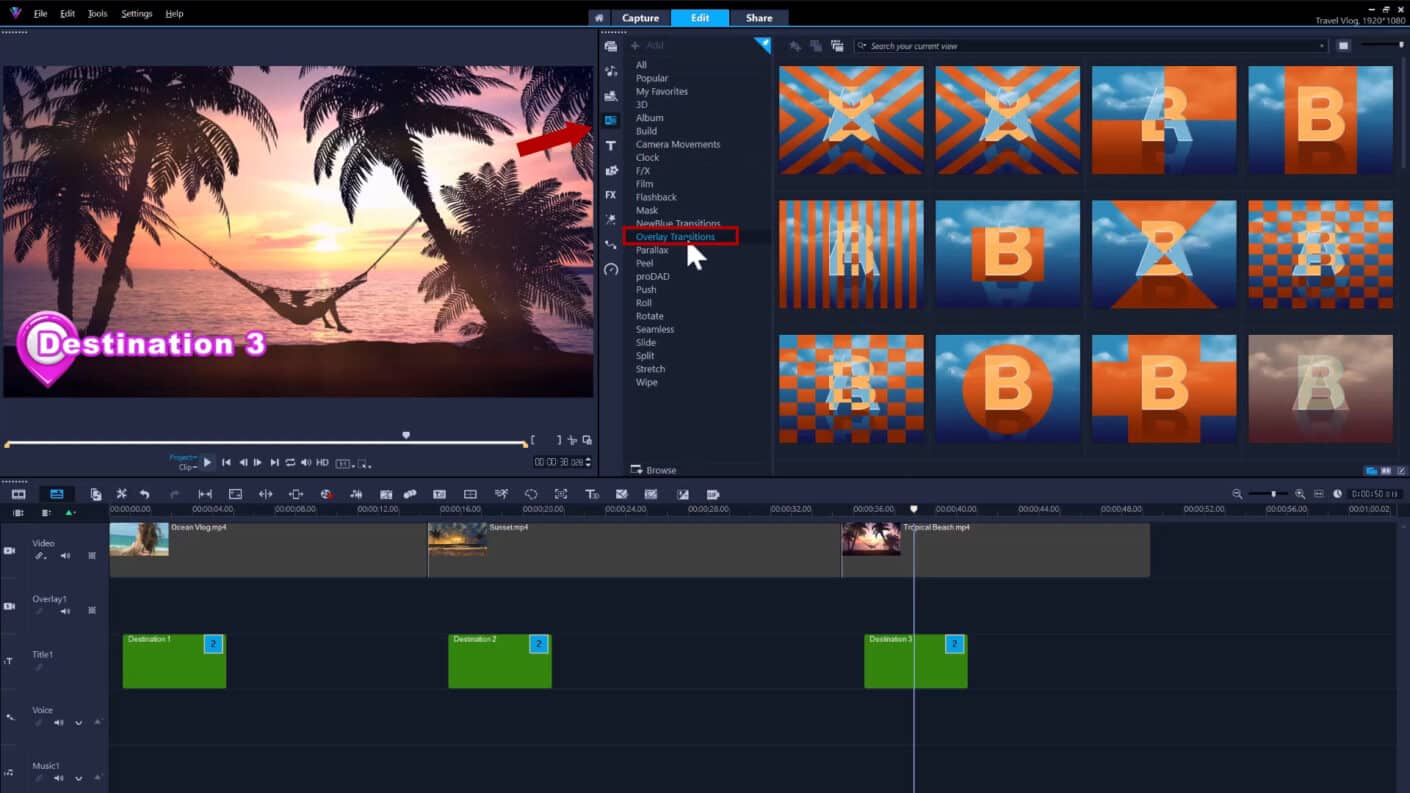Click the Add button in the library panel
This screenshot has width=1410, height=793.
[646, 45]
